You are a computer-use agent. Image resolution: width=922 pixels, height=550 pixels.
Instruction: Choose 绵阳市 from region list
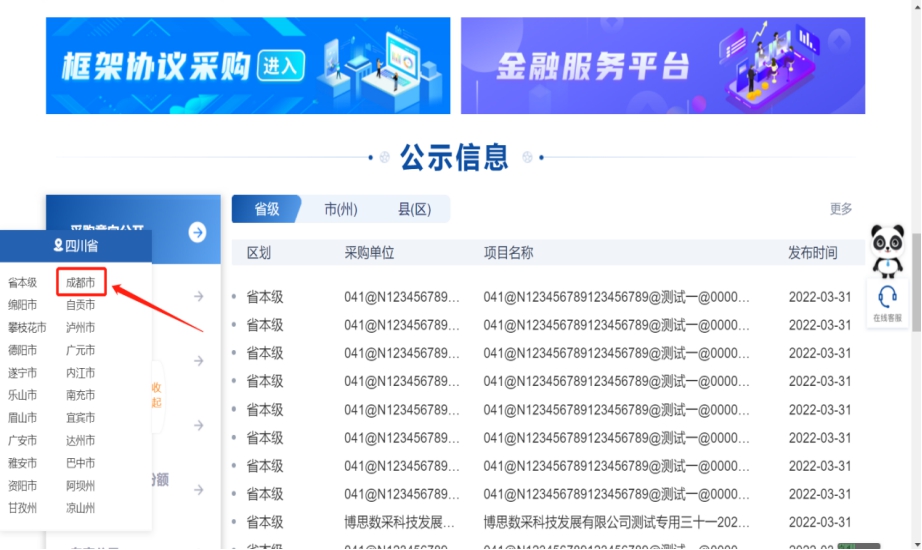22,305
